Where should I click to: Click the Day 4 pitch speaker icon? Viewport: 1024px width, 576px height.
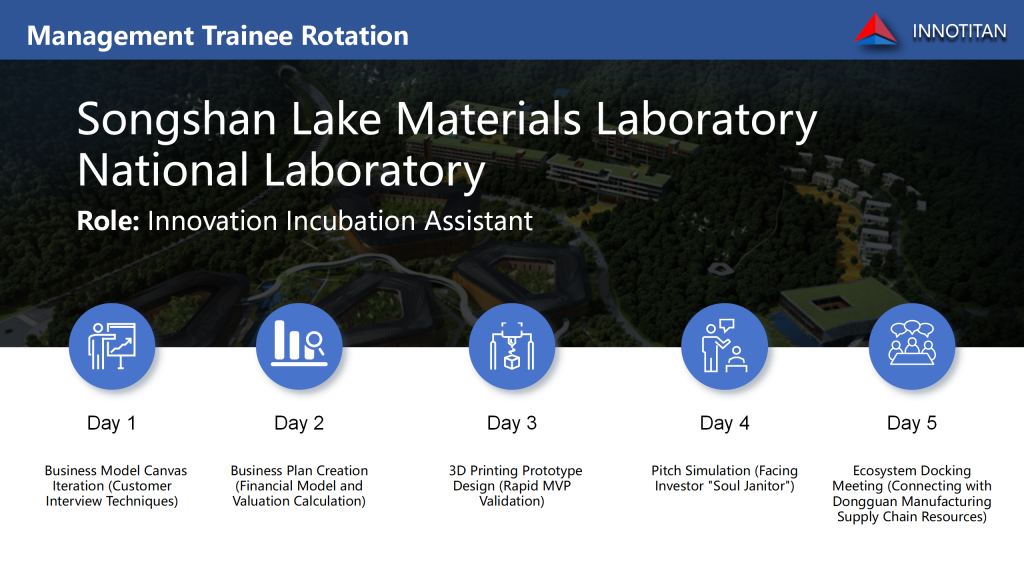click(724, 346)
